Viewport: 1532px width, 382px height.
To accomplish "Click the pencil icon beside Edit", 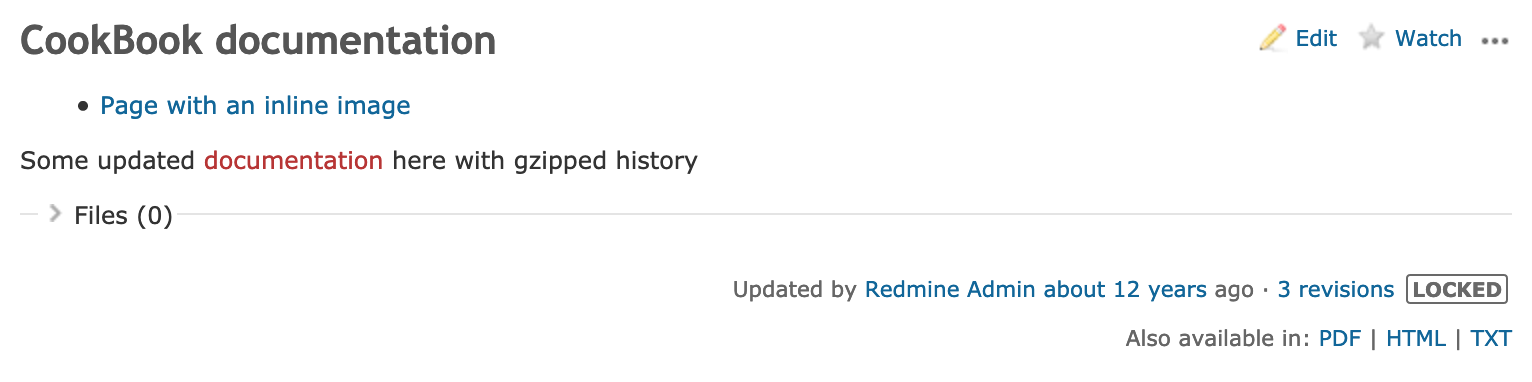I will (x=1272, y=39).
